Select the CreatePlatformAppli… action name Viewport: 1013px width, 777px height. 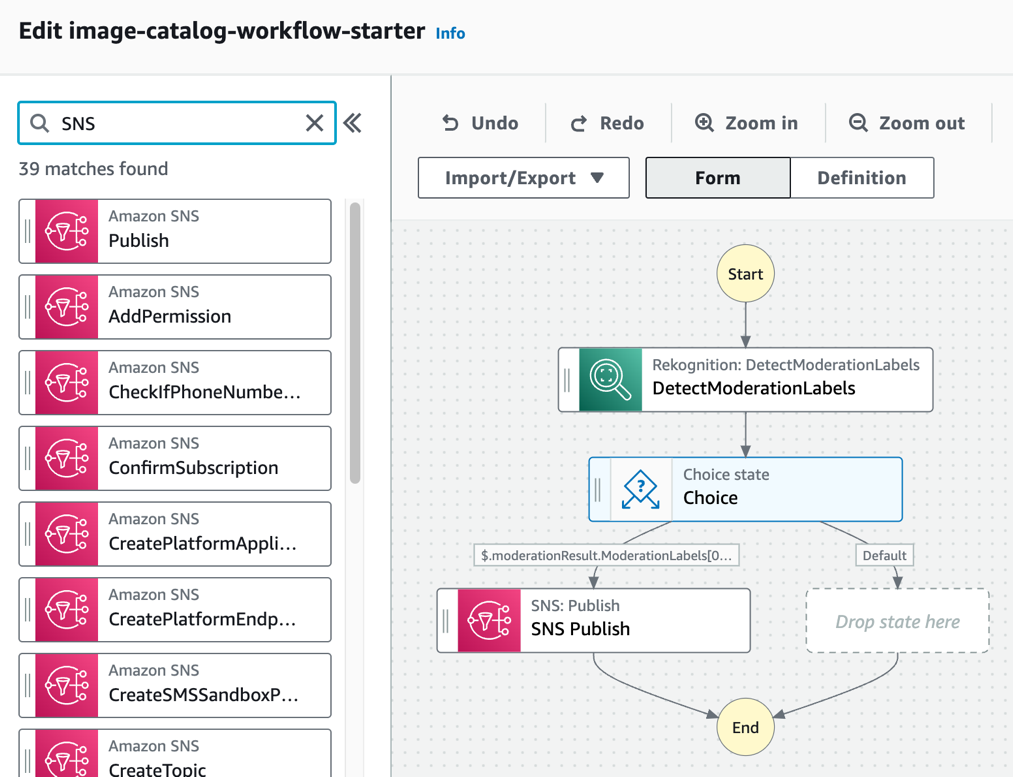click(203, 544)
